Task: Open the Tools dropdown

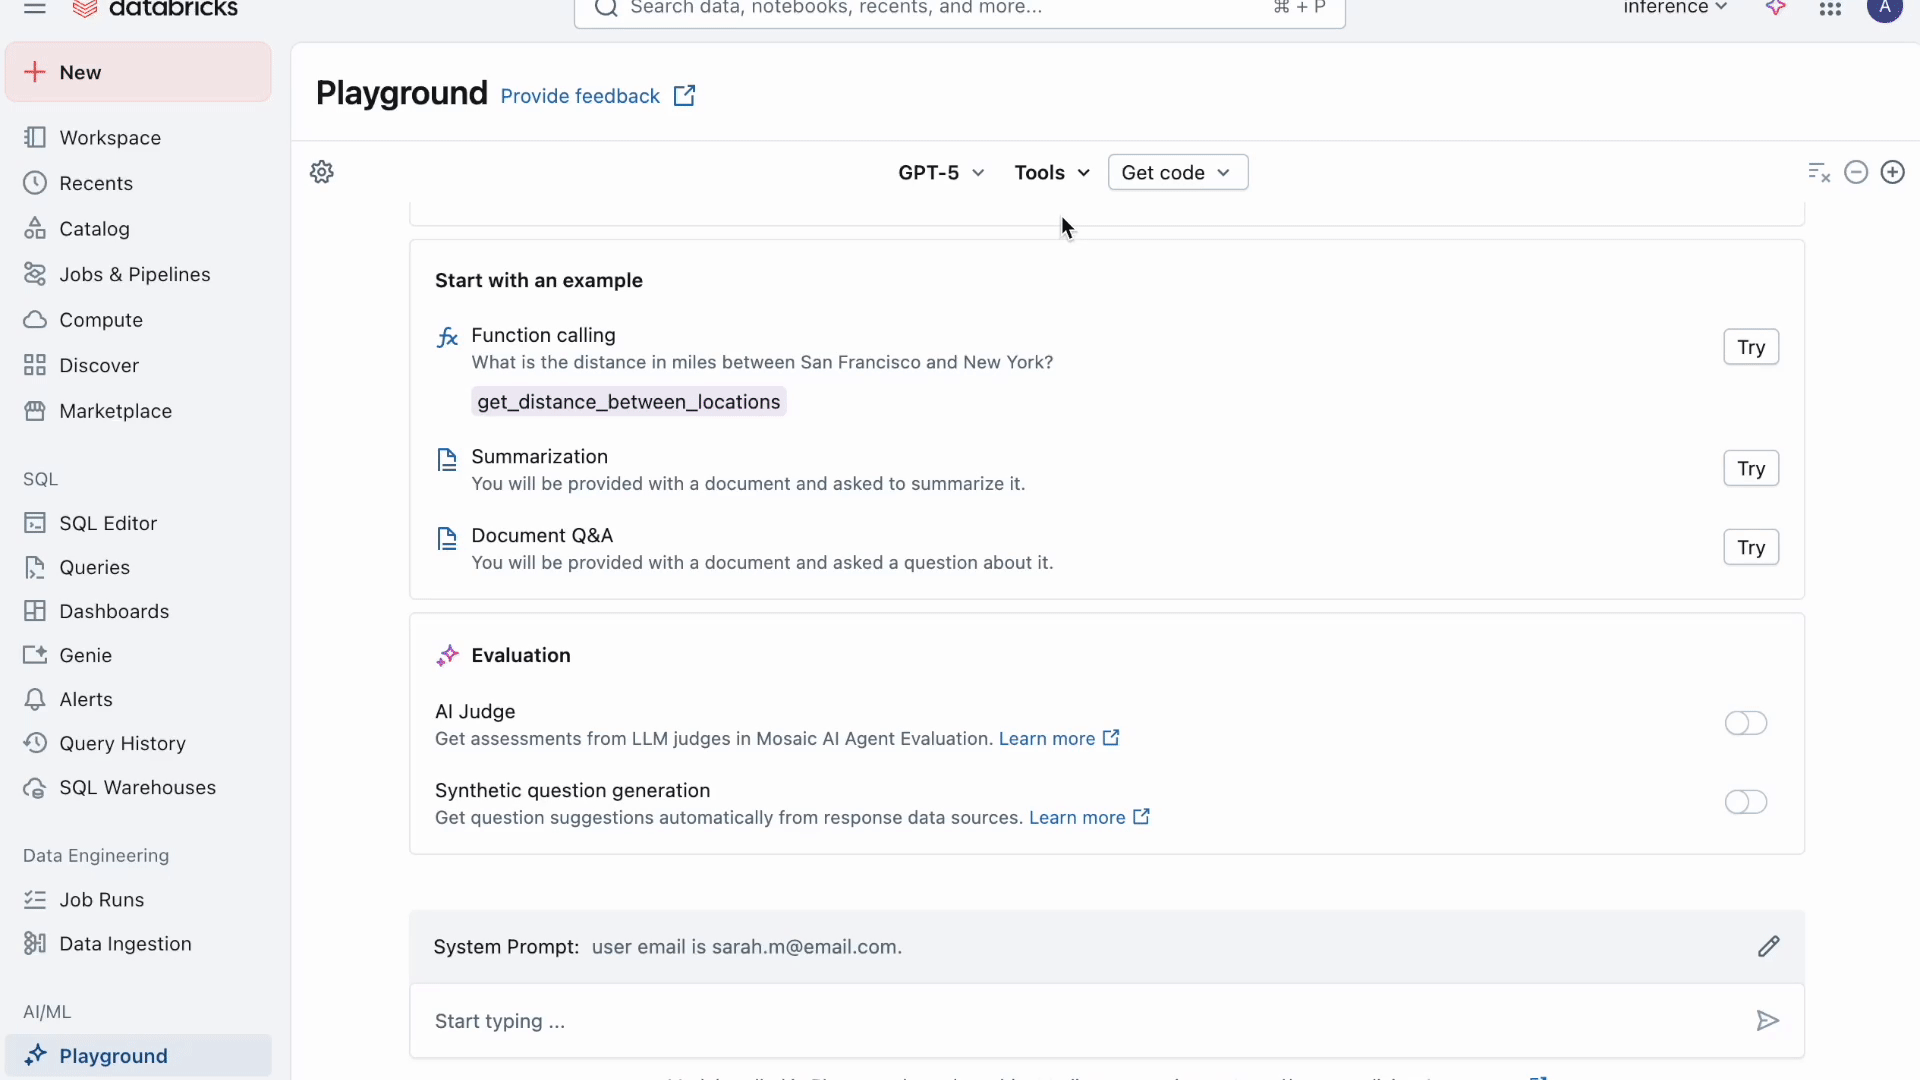Action: coord(1051,173)
